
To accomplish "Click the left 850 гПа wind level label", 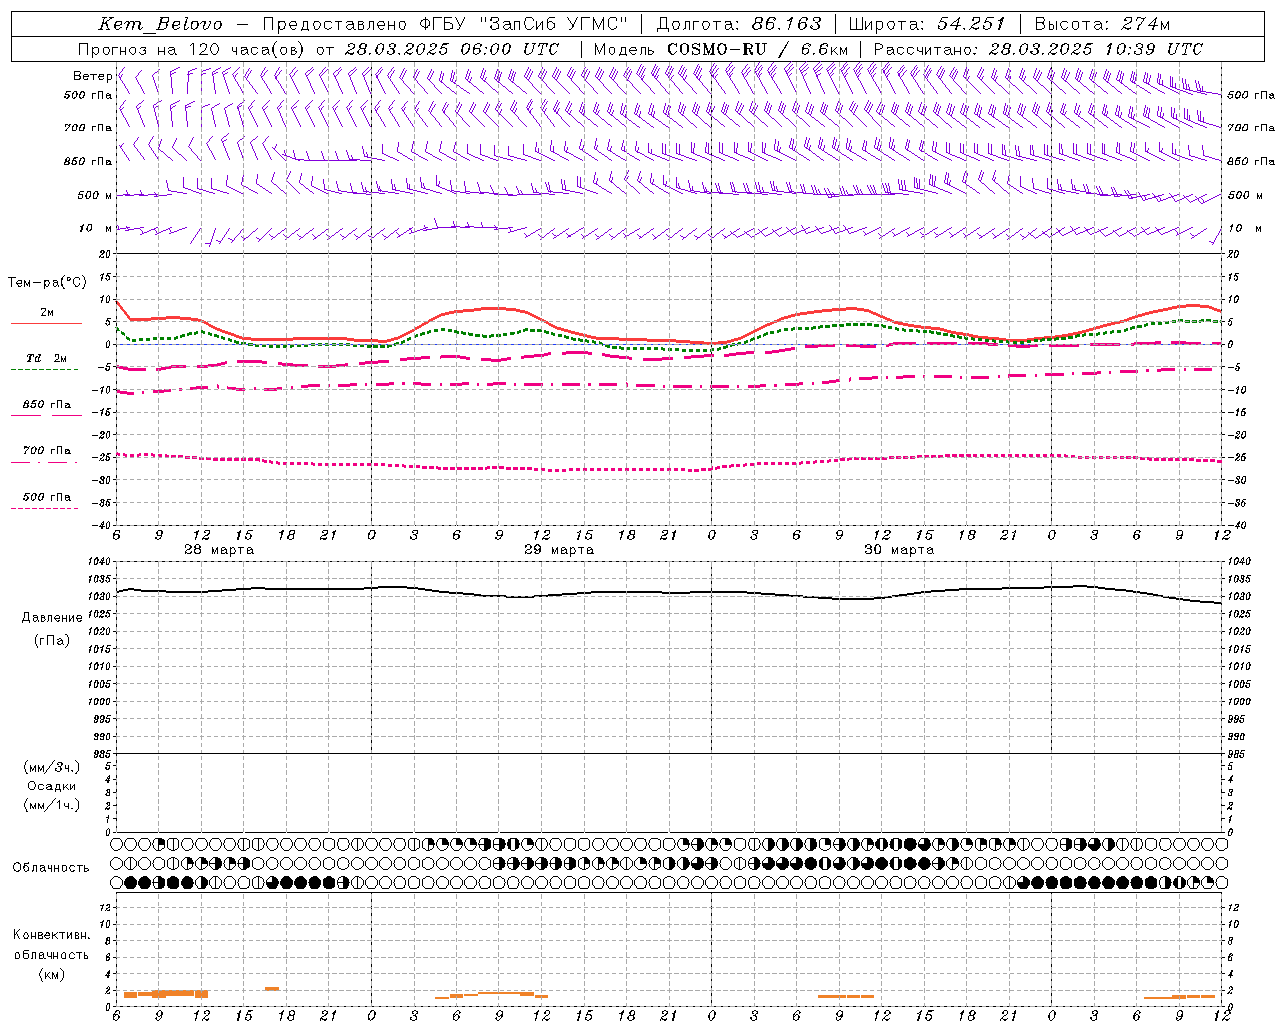I will pos(88,161).
